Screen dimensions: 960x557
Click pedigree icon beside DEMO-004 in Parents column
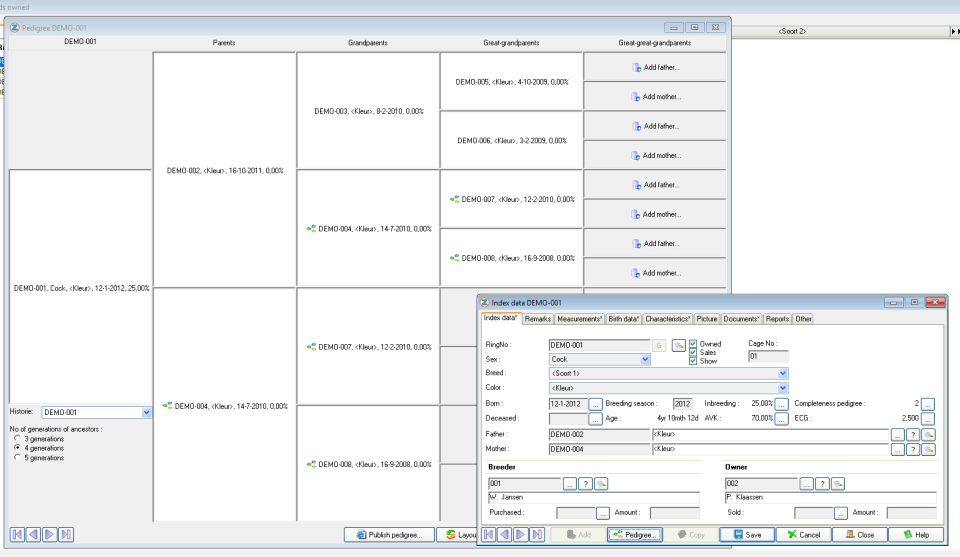coord(168,405)
